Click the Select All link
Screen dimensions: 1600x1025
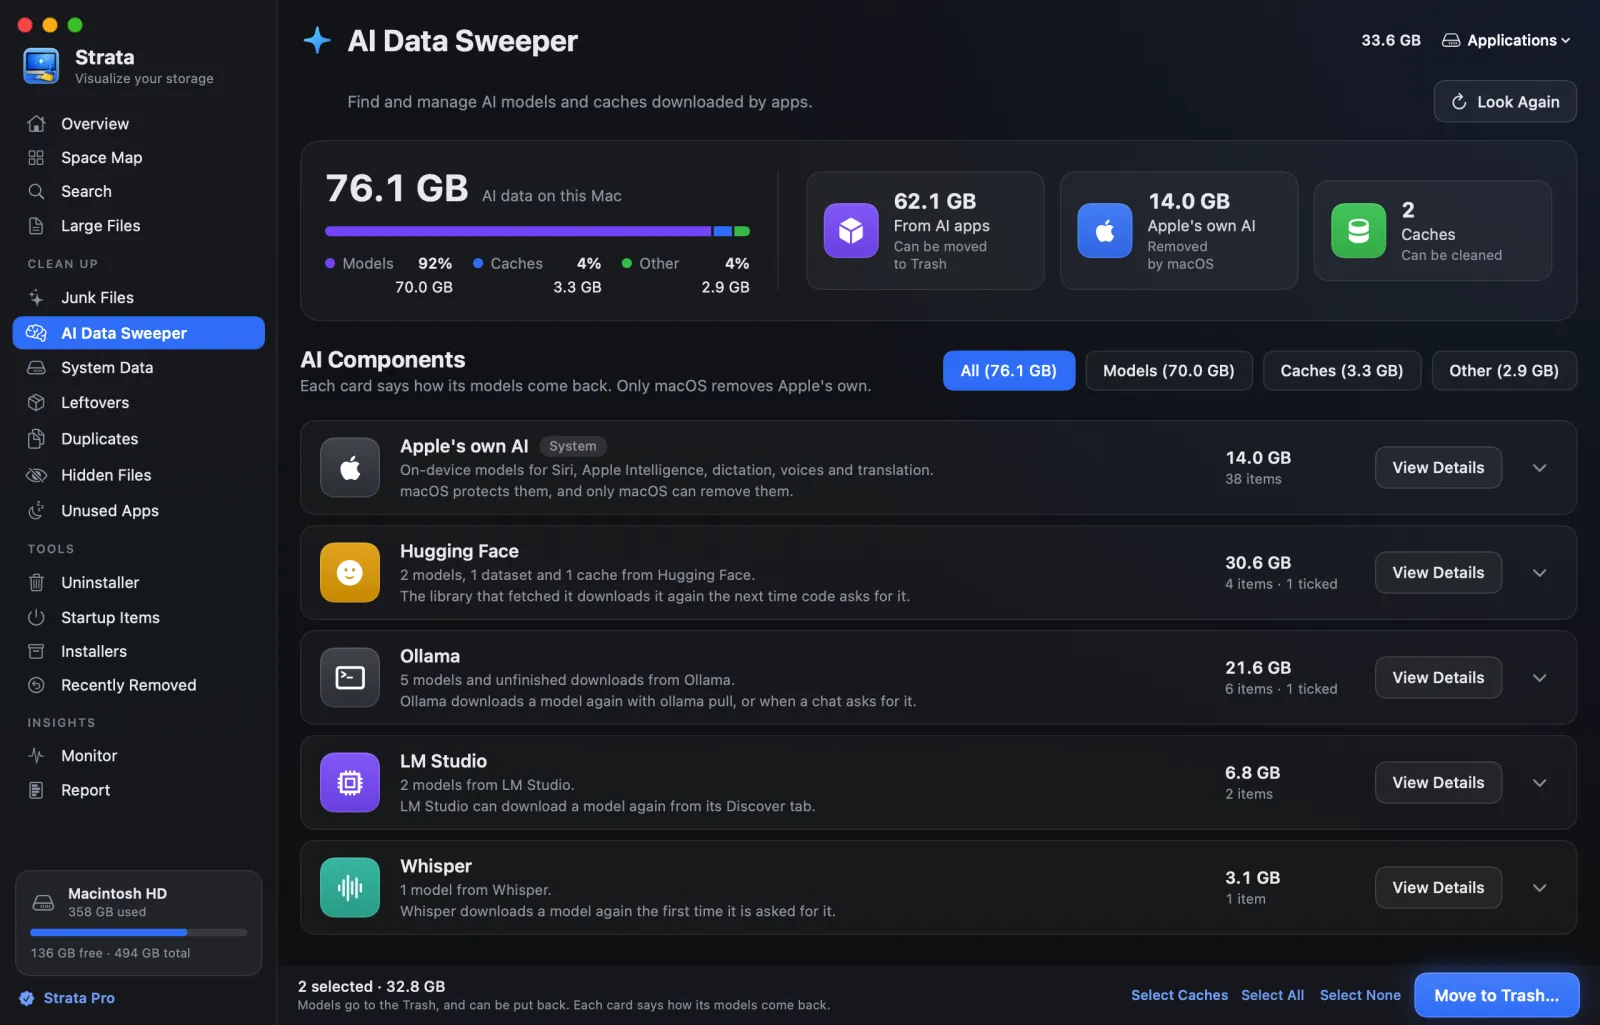coord(1272,996)
